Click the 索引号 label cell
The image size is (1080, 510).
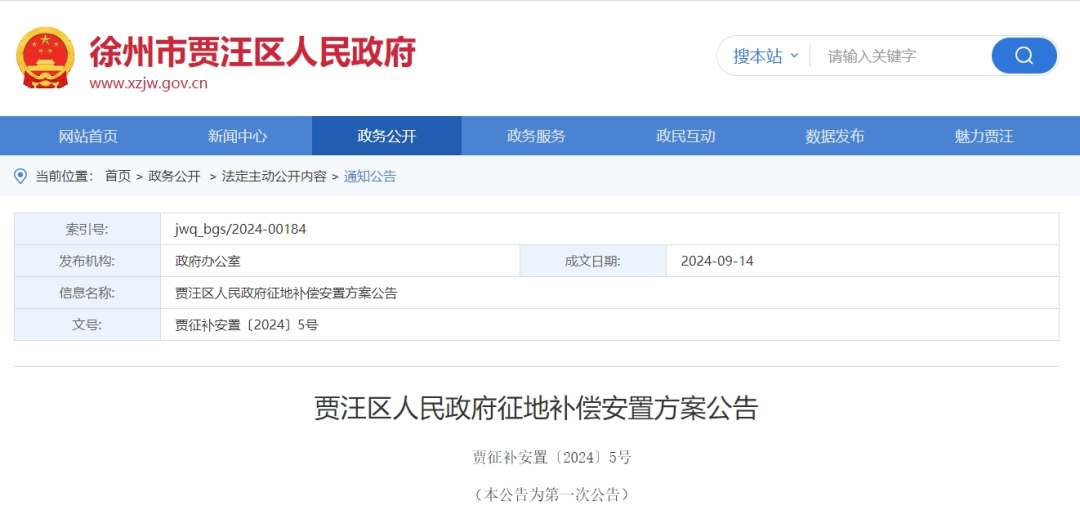pyautogui.click(x=87, y=229)
